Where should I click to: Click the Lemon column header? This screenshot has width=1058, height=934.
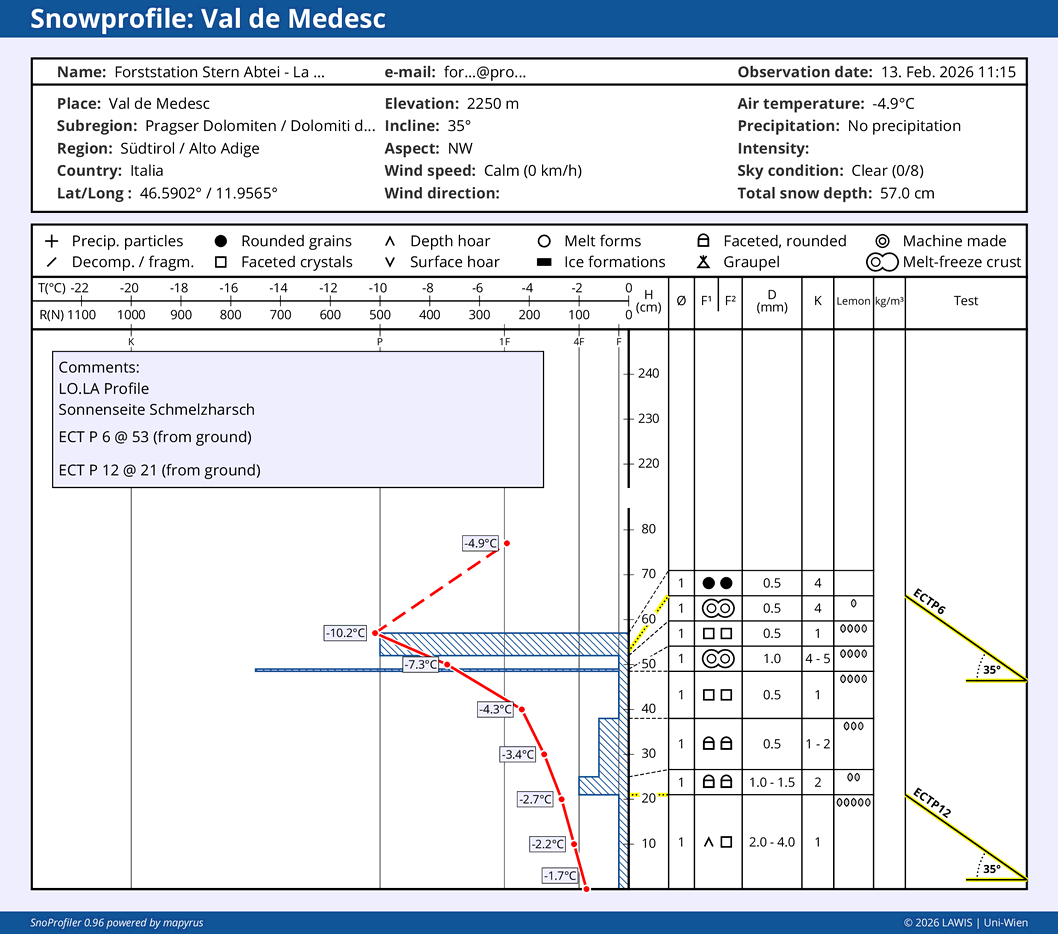coord(853,301)
